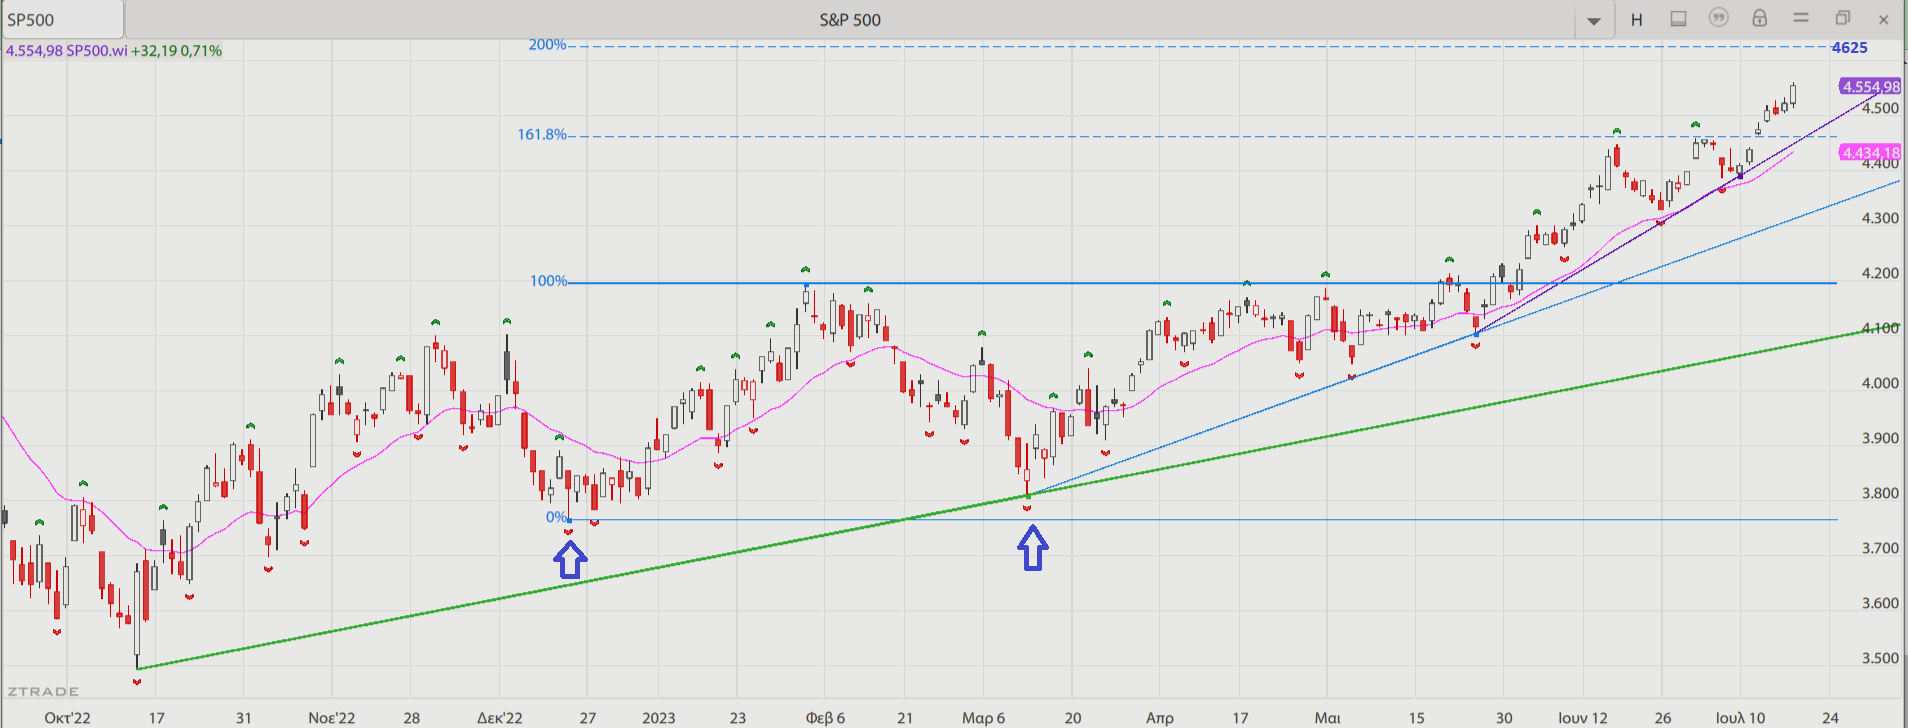The width and height of the screenshot is (1908, 728).
Task: Click the Δεκ'22 date axis label
Action: 500,718
